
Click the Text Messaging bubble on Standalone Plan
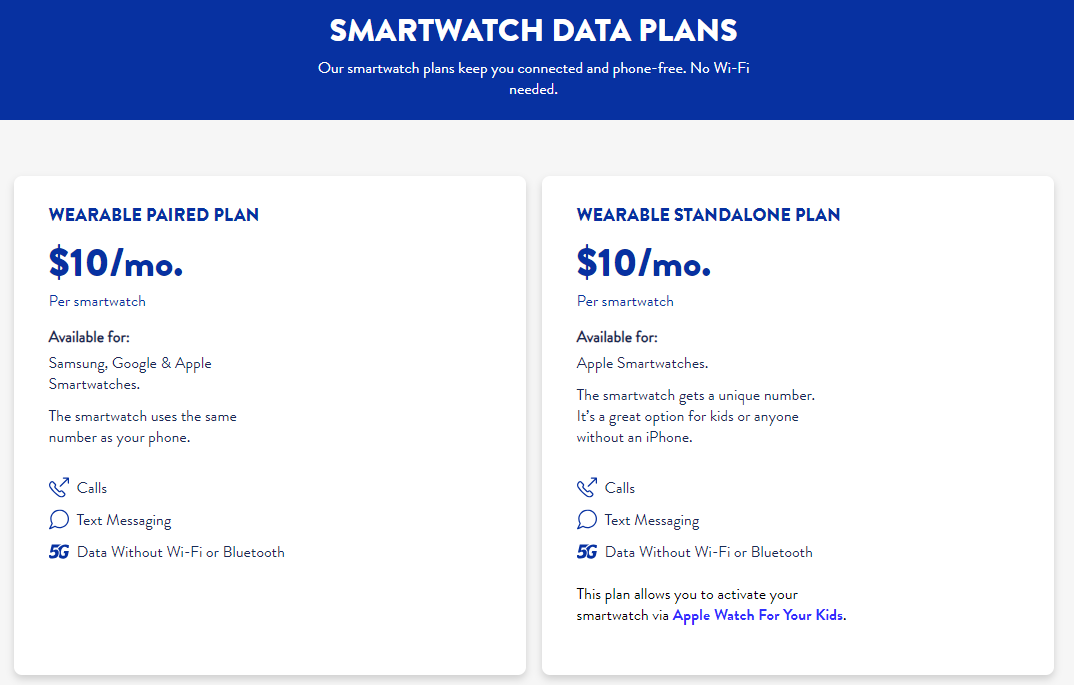586,519
